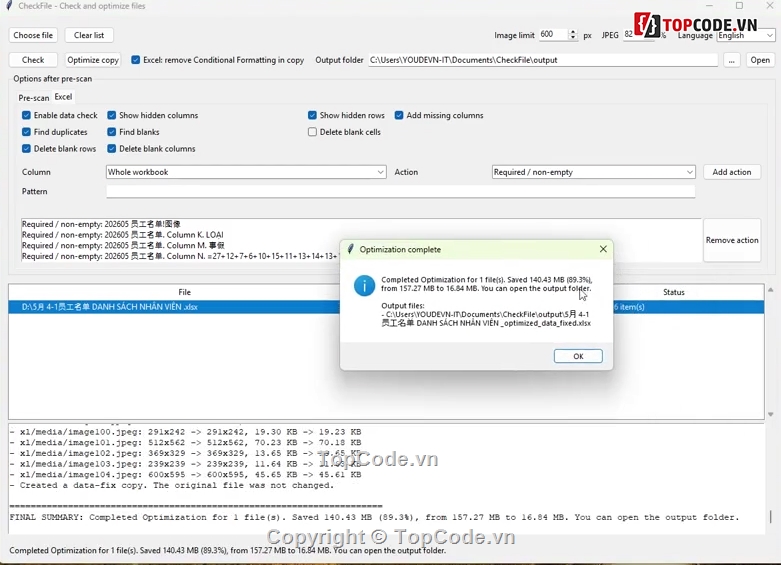781x565 pixels.
Task: Clear the file list
Action: pos(89,35)
